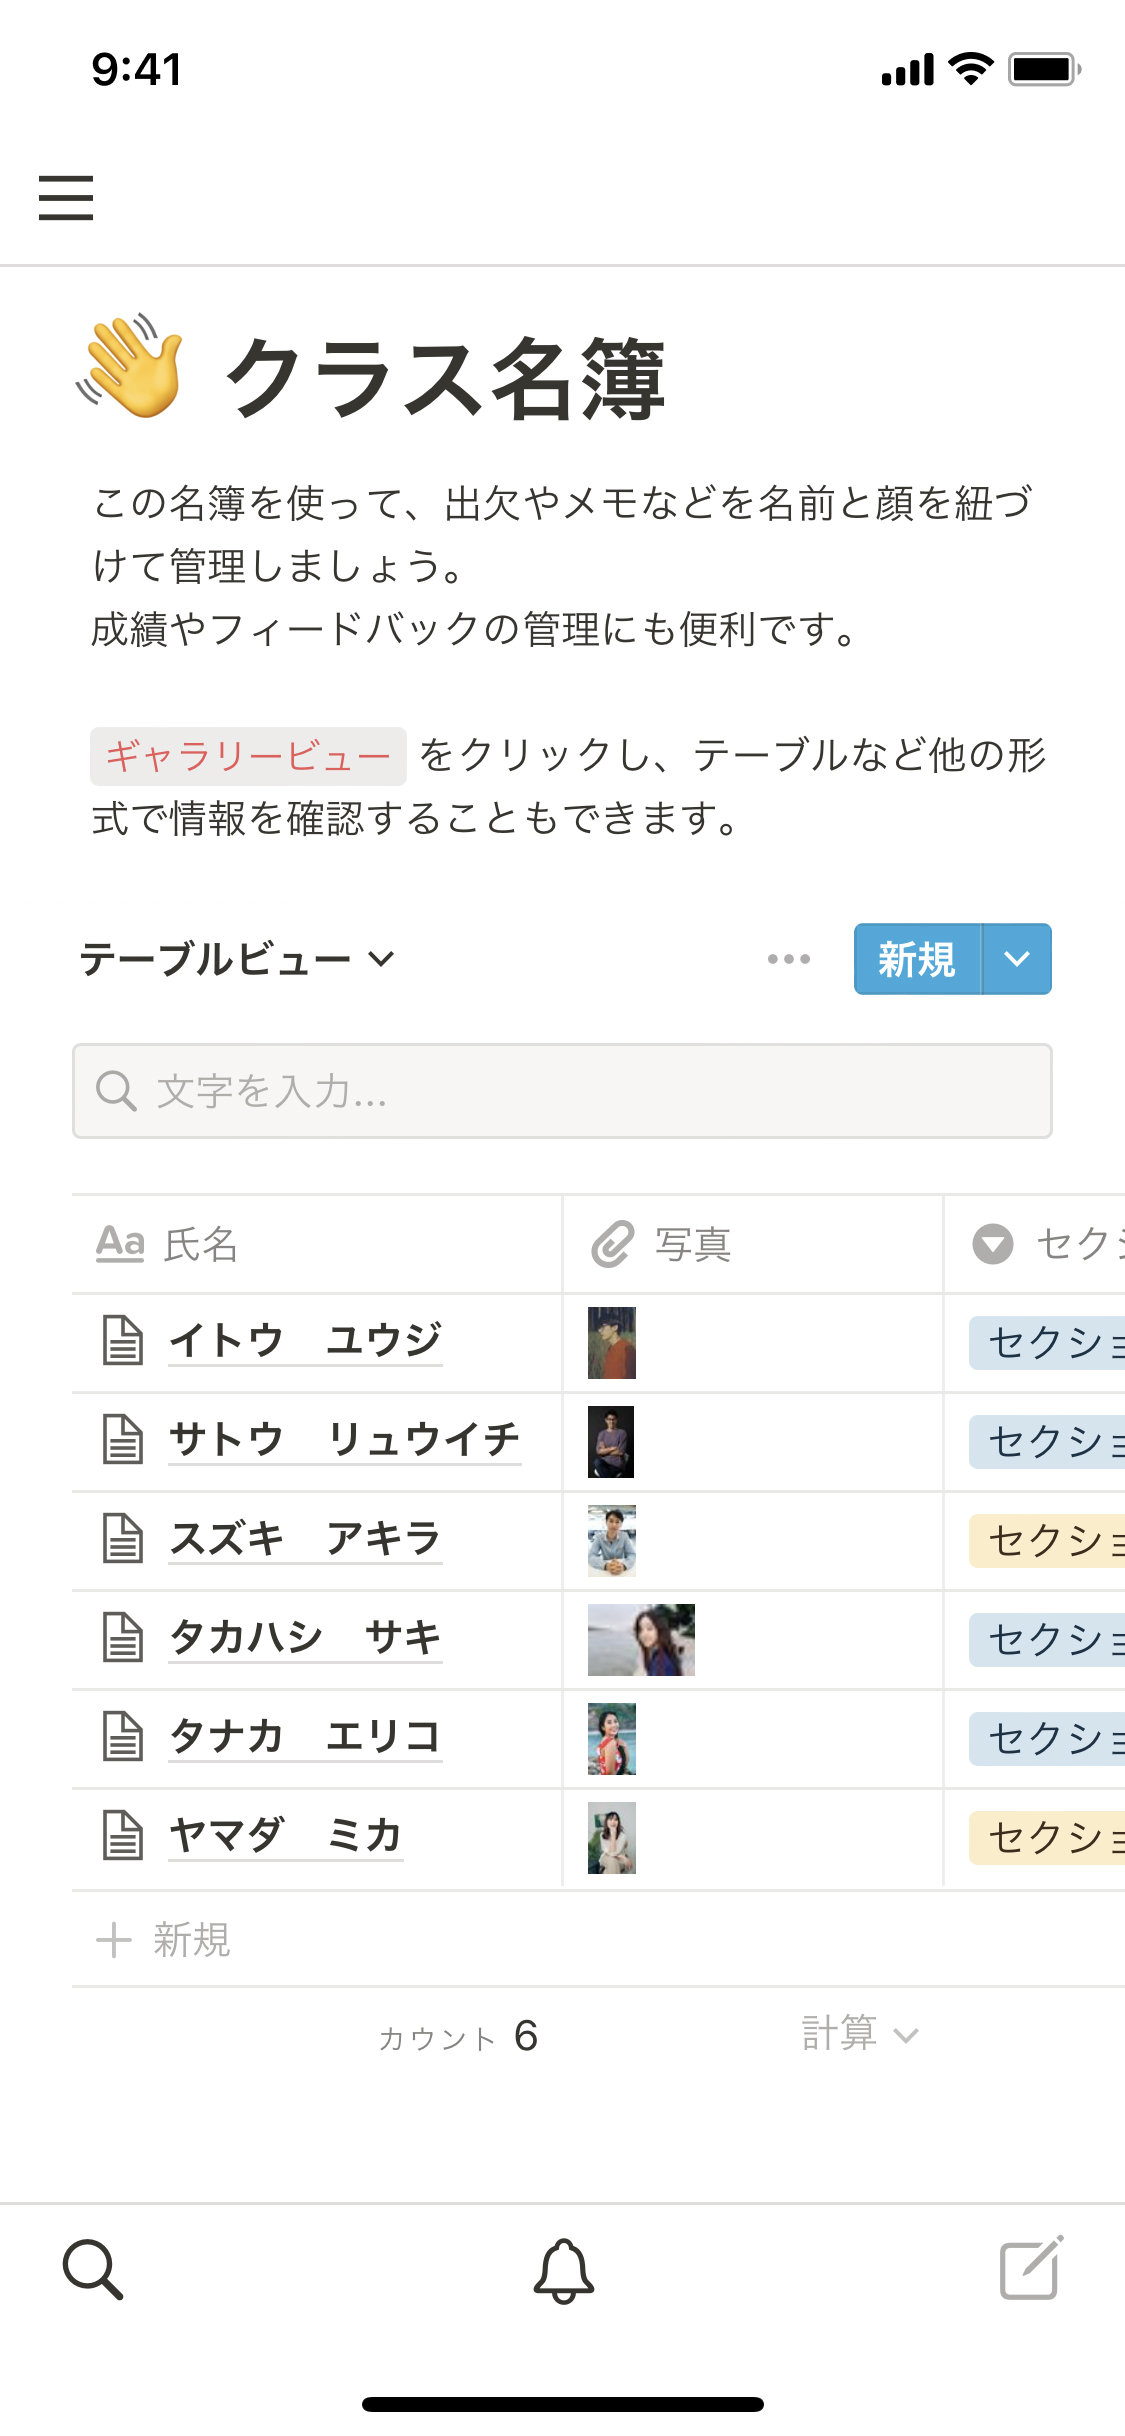Viewport: 1125px width, 2436px height.
Task: Click the 写真 column attachment header
Action: [662, 1244]
